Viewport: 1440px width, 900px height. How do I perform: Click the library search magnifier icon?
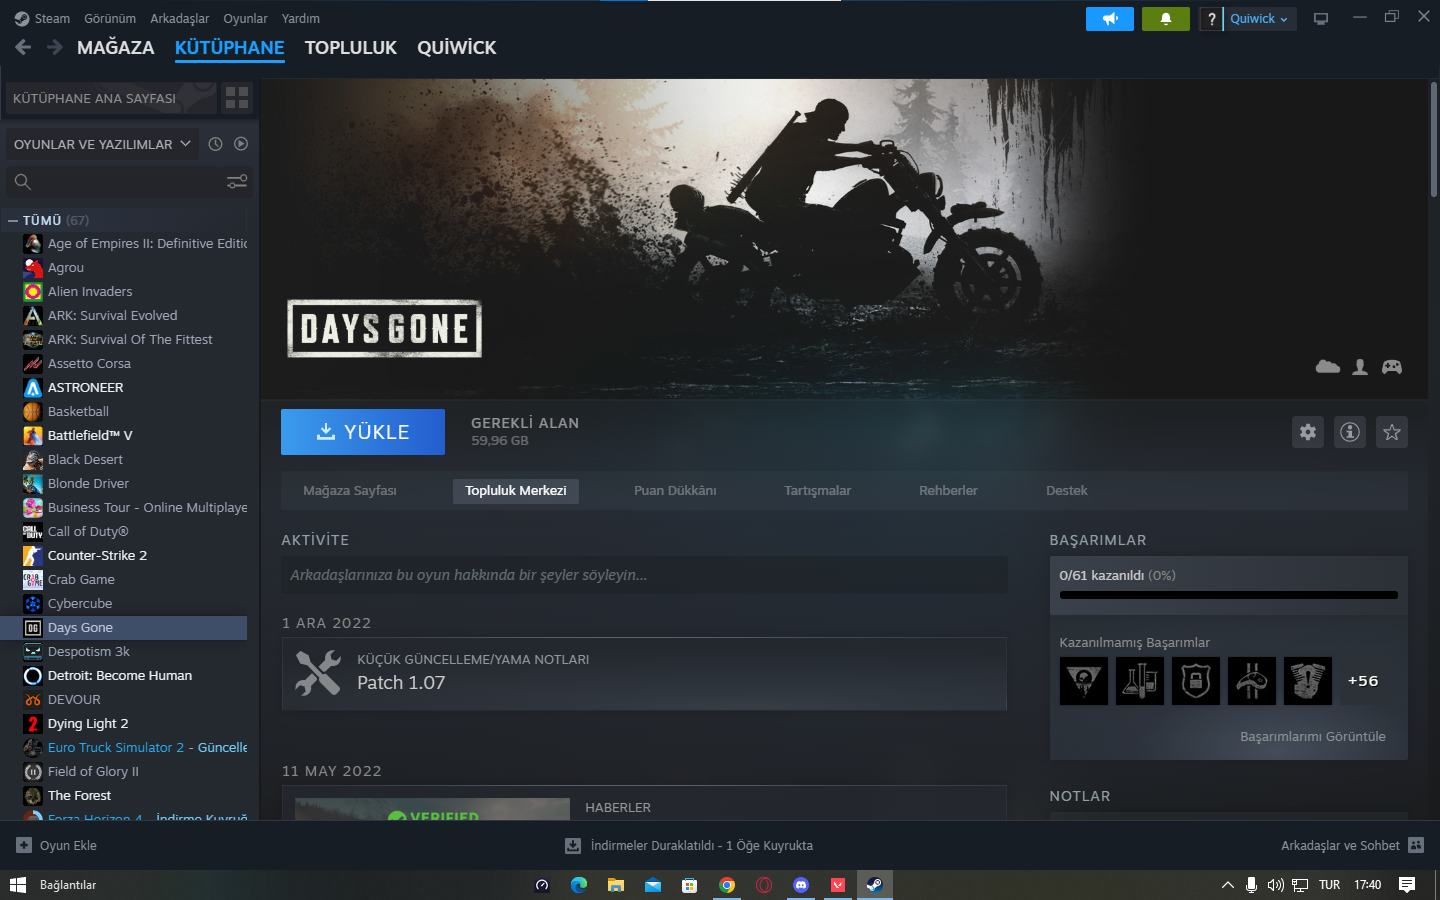pyautogui.click(x=23, y=181)
